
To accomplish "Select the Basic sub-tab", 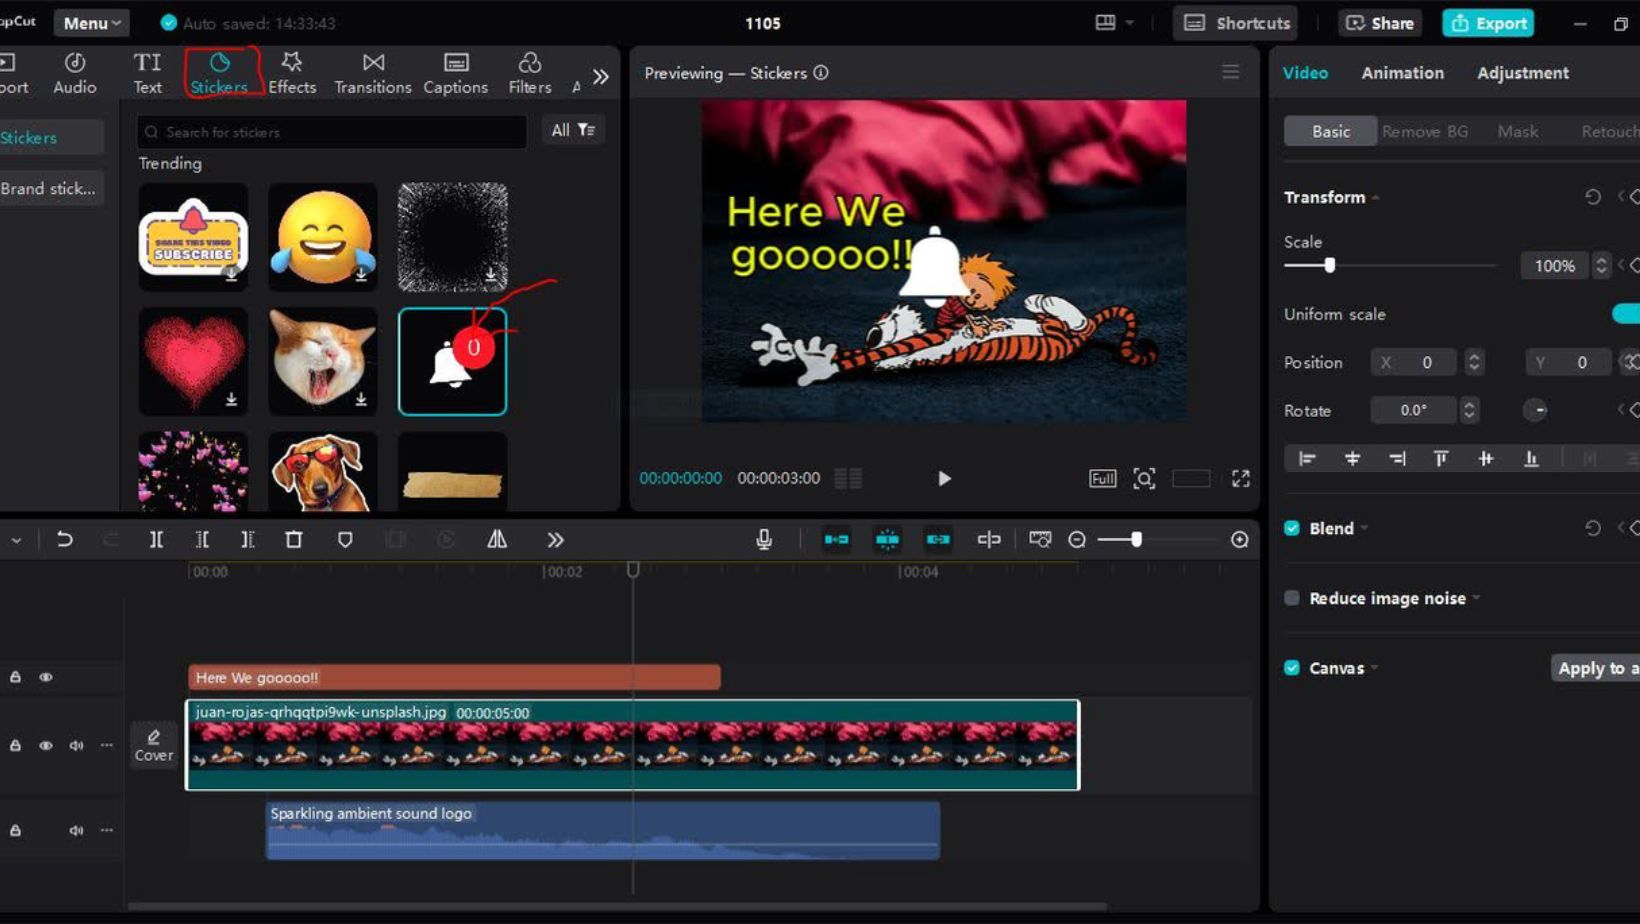I will tap(1331, 131).
